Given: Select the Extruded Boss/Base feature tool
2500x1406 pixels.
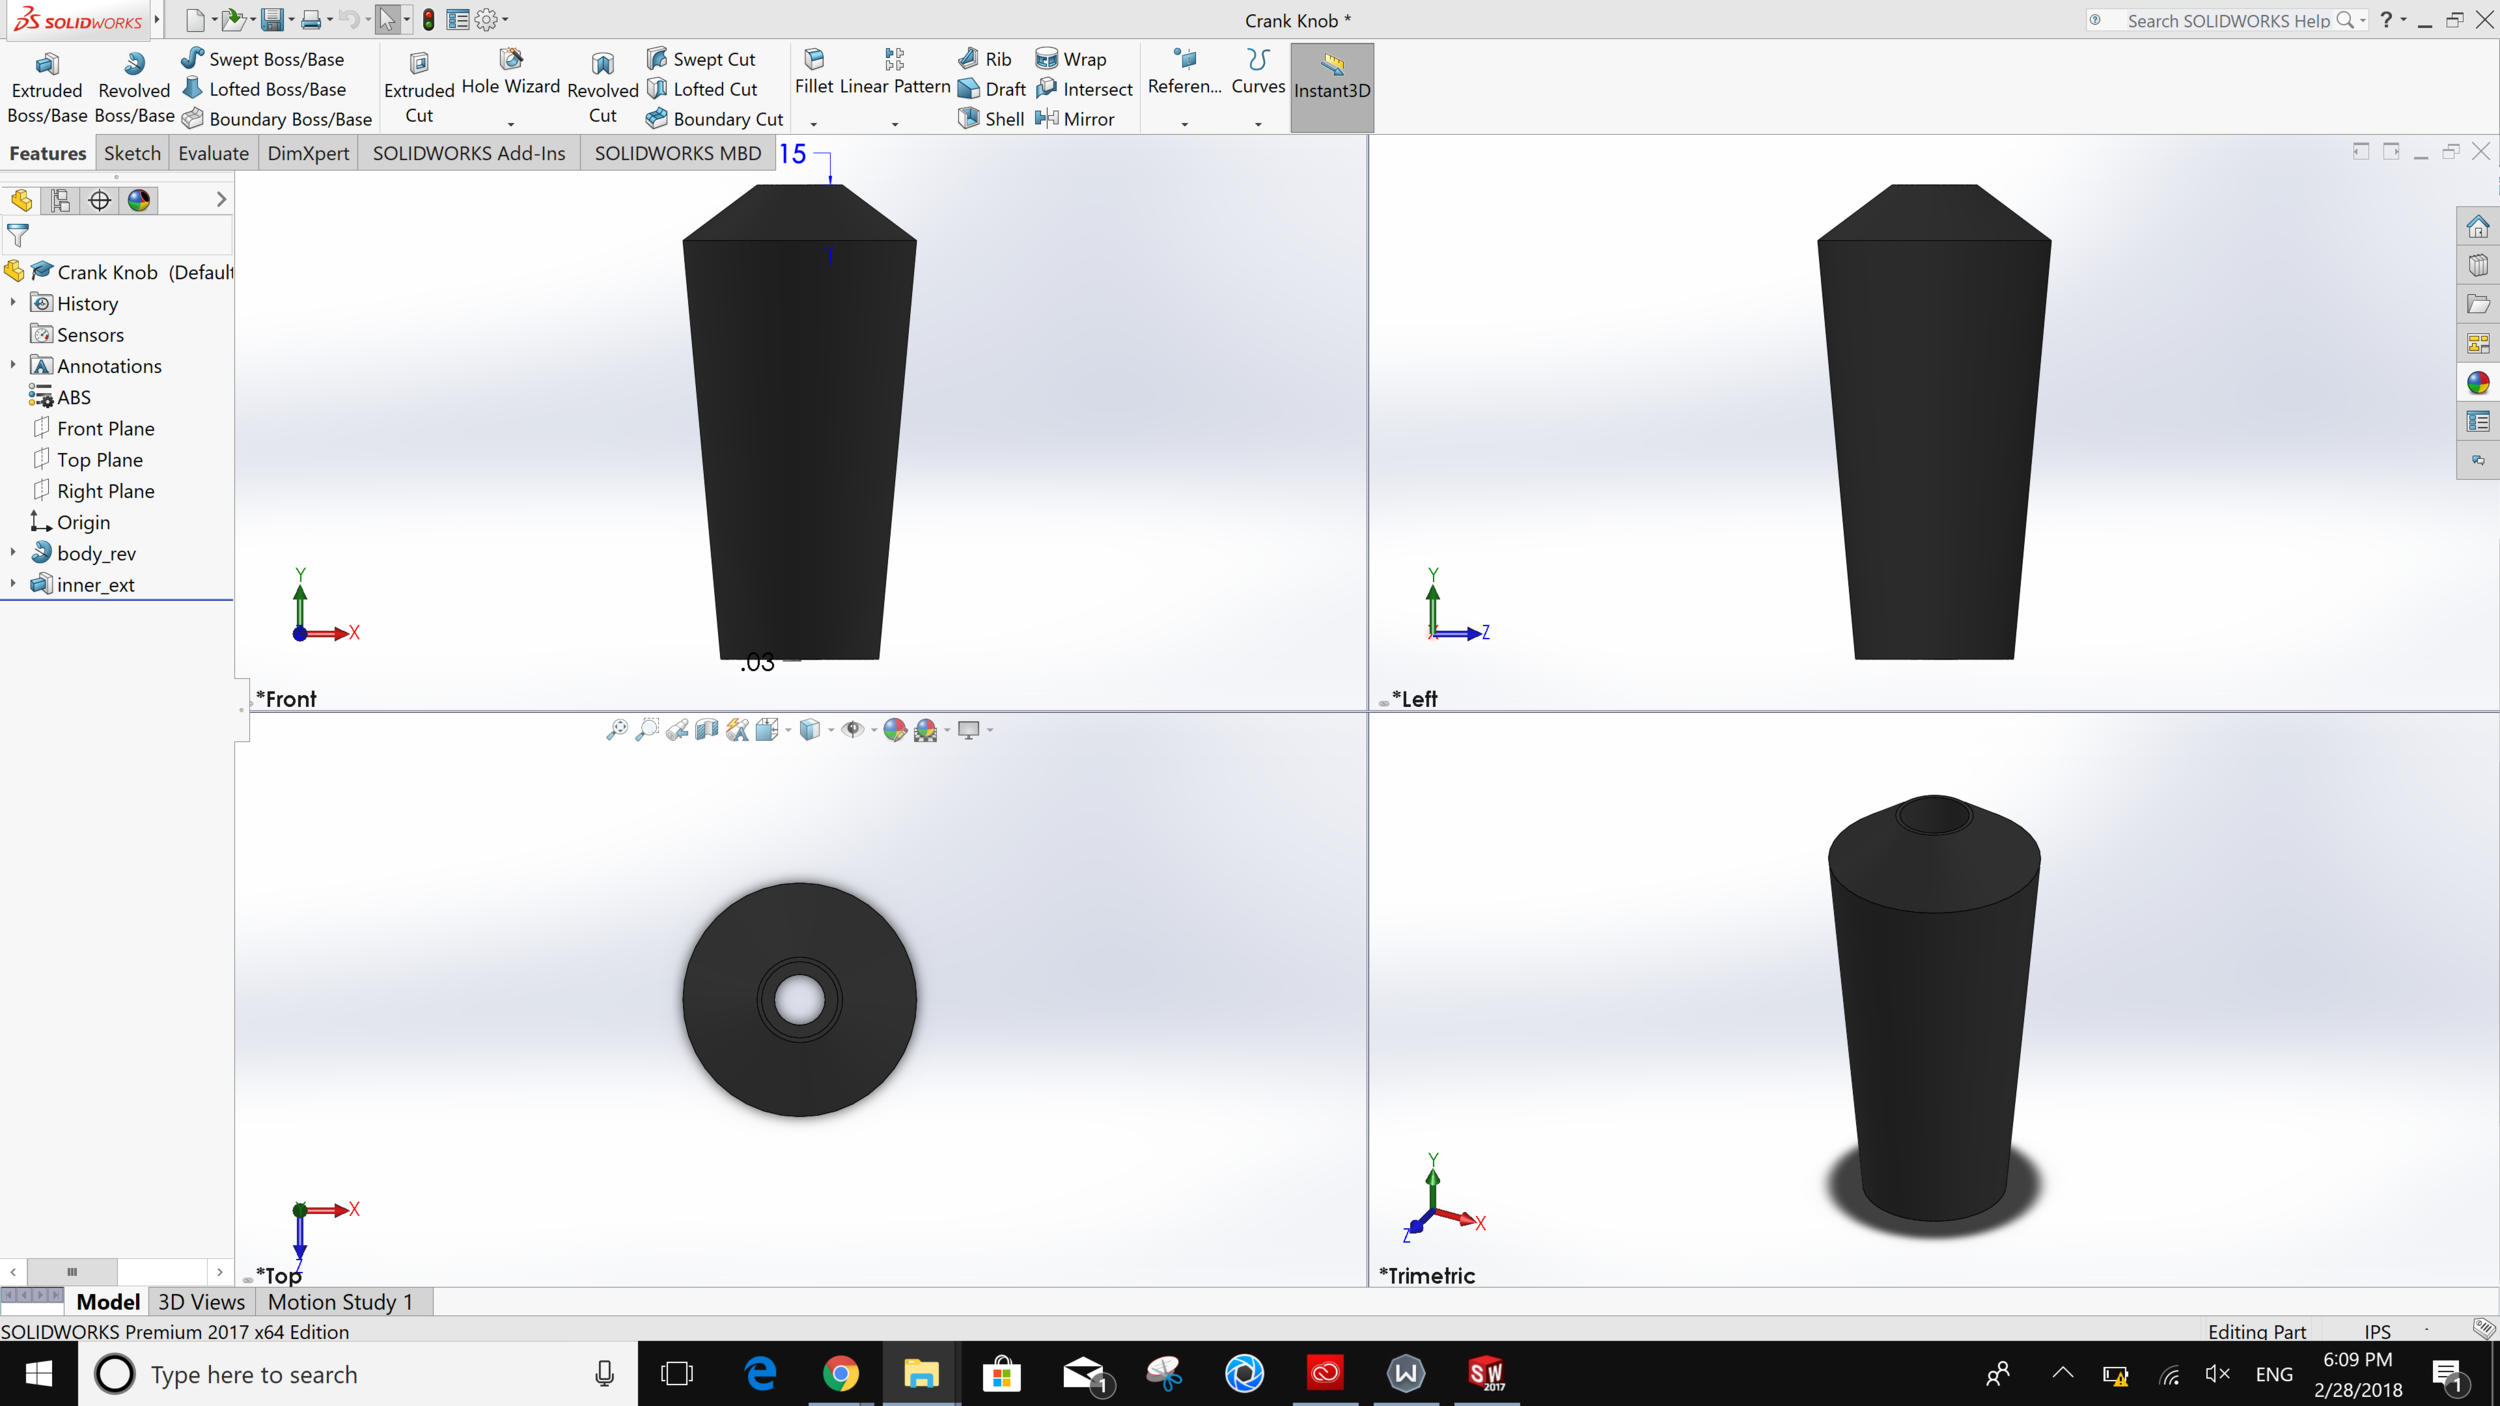Looking at the screenshot, I should pos(45,85).
